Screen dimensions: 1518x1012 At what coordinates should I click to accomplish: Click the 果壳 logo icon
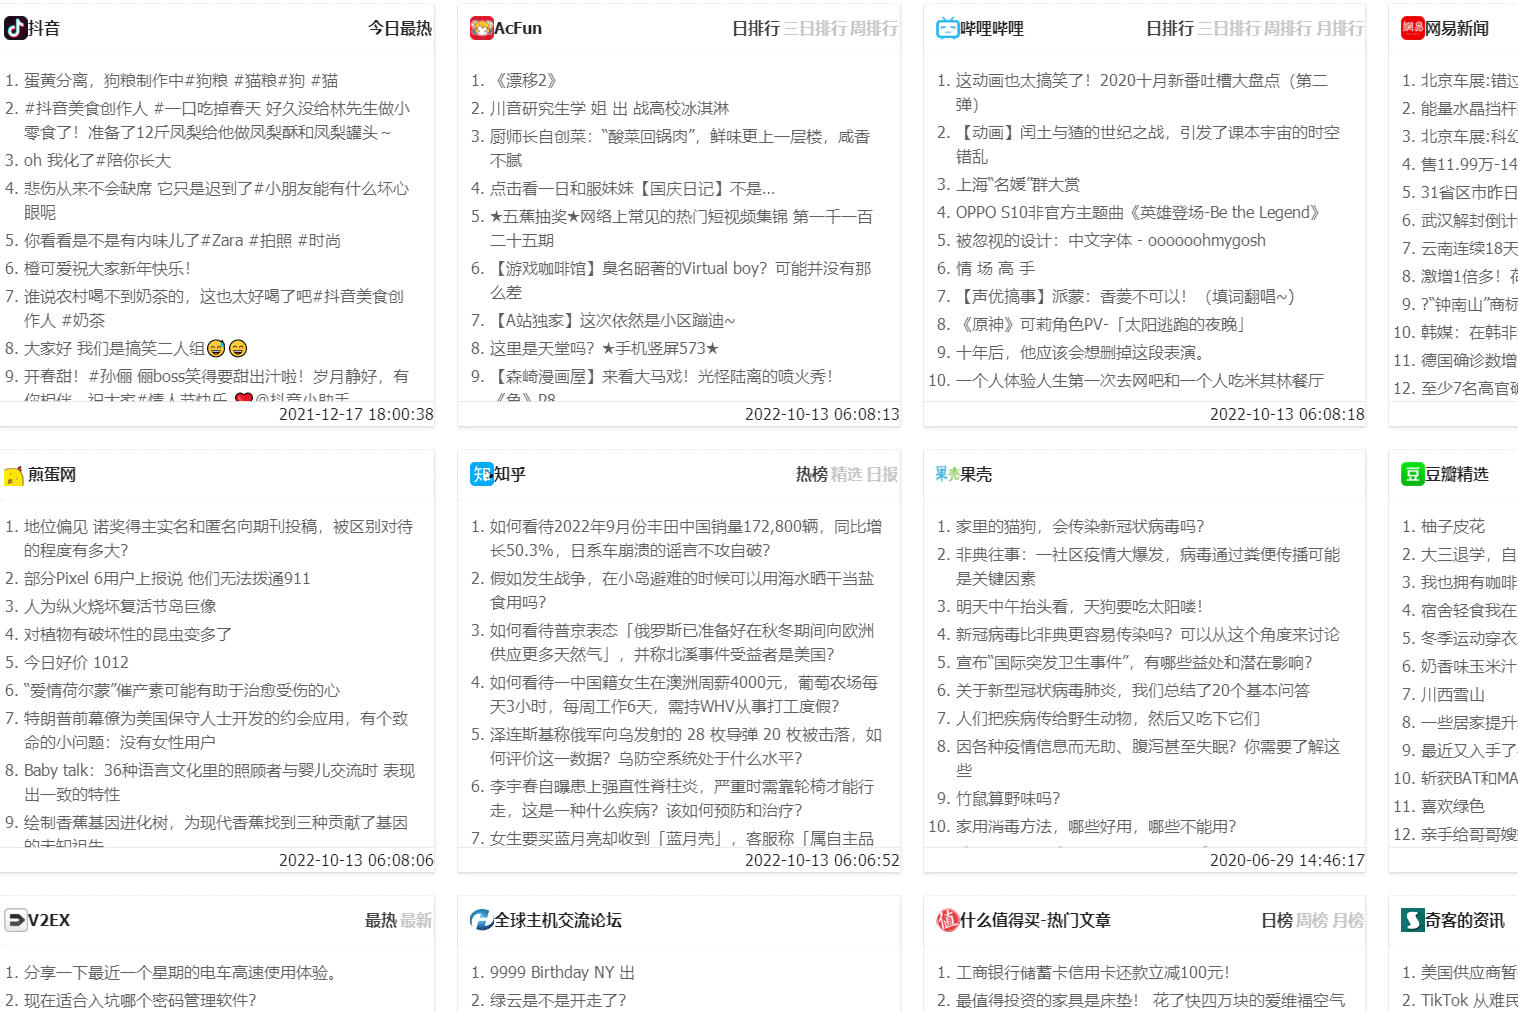947,474
